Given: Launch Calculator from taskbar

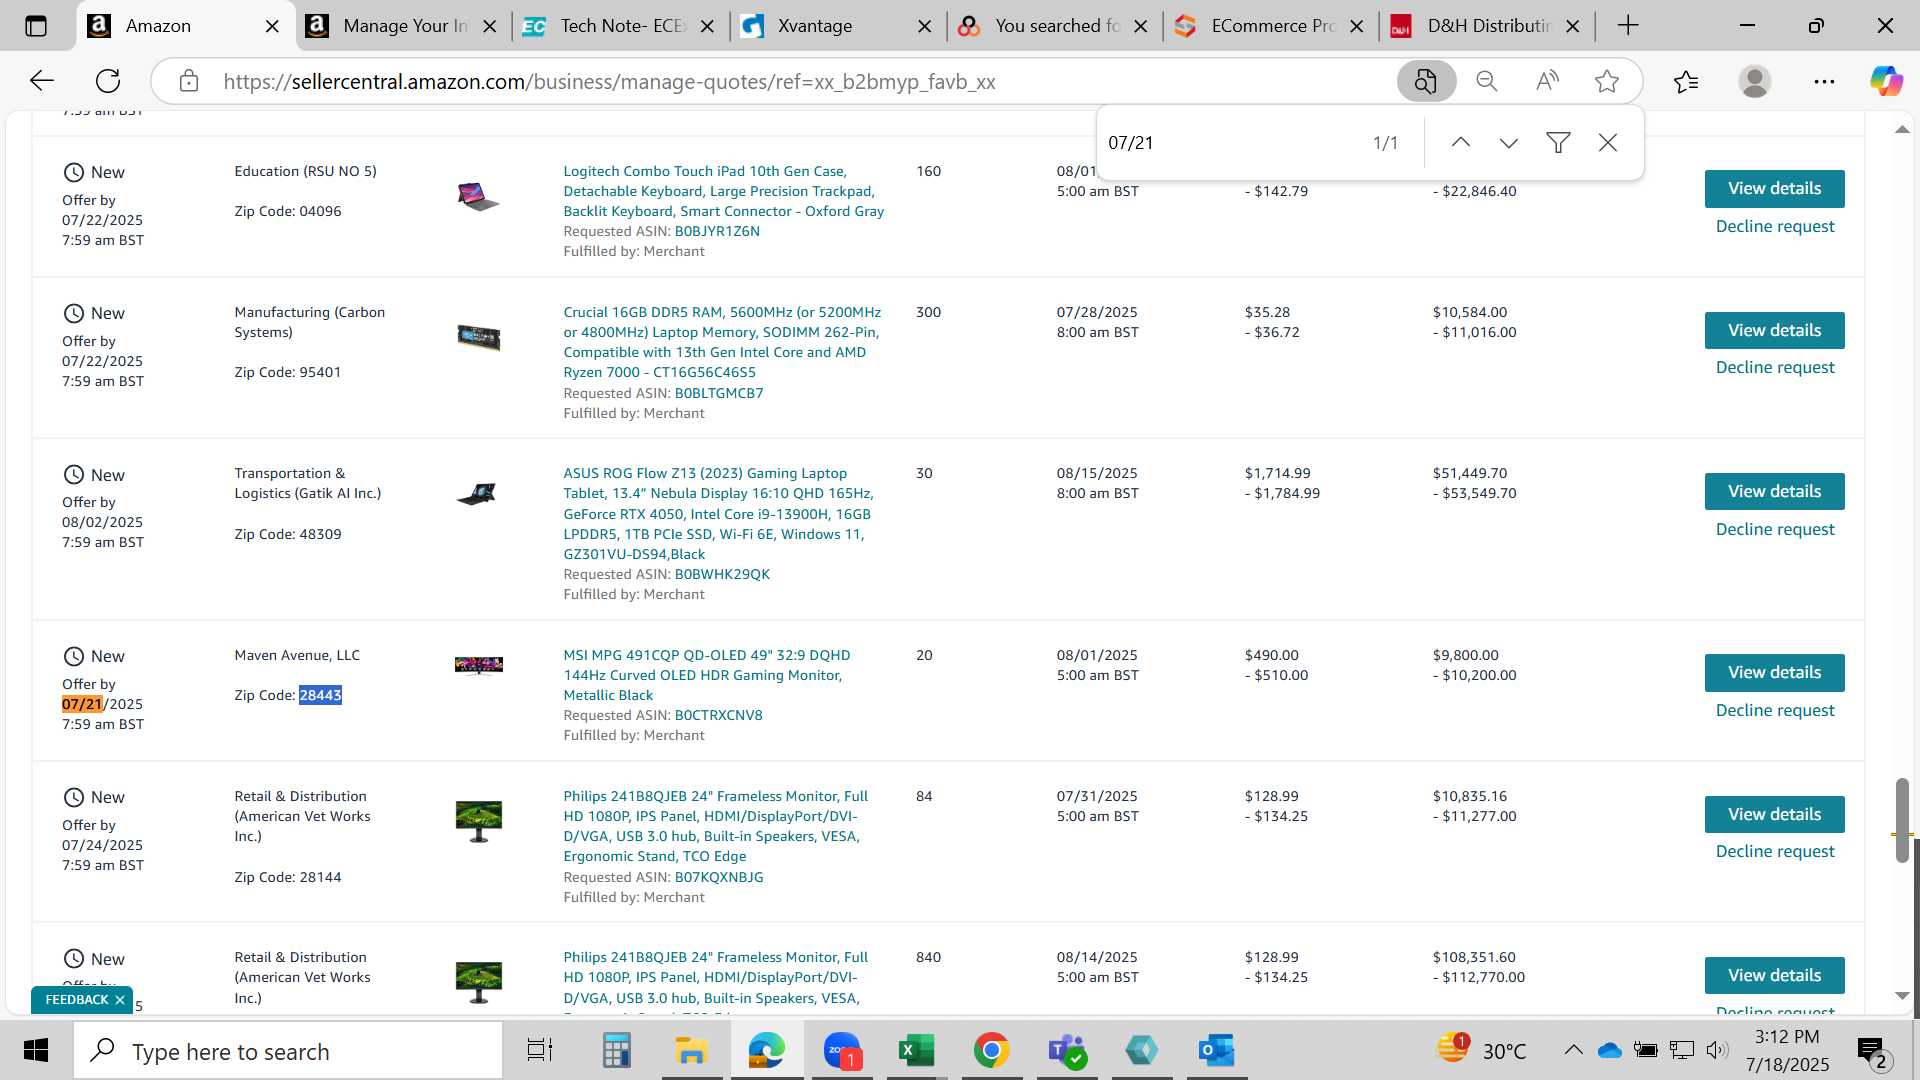Looking at the screenshot, I should click(x=616, y=1051).
